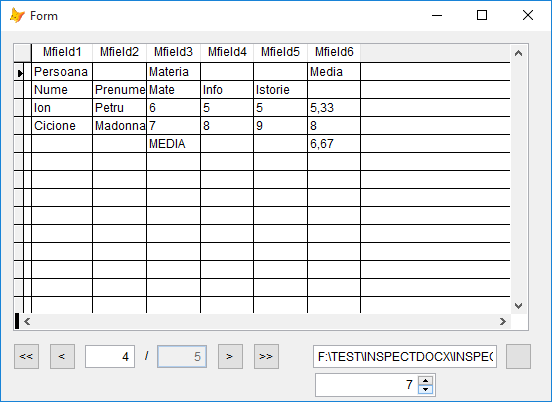Select the Materia cell
This screenshot has height=402, width=552.
173,72
